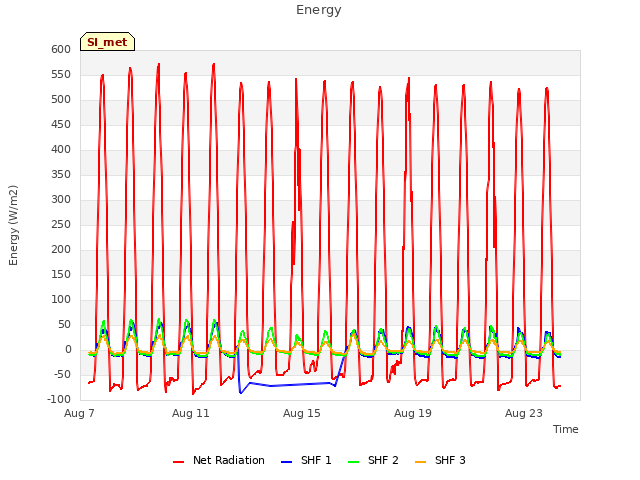Click the blue SHF 1 legend swatch
The height and width of the screenshot is (480, 640).
(x=287, y=462)
